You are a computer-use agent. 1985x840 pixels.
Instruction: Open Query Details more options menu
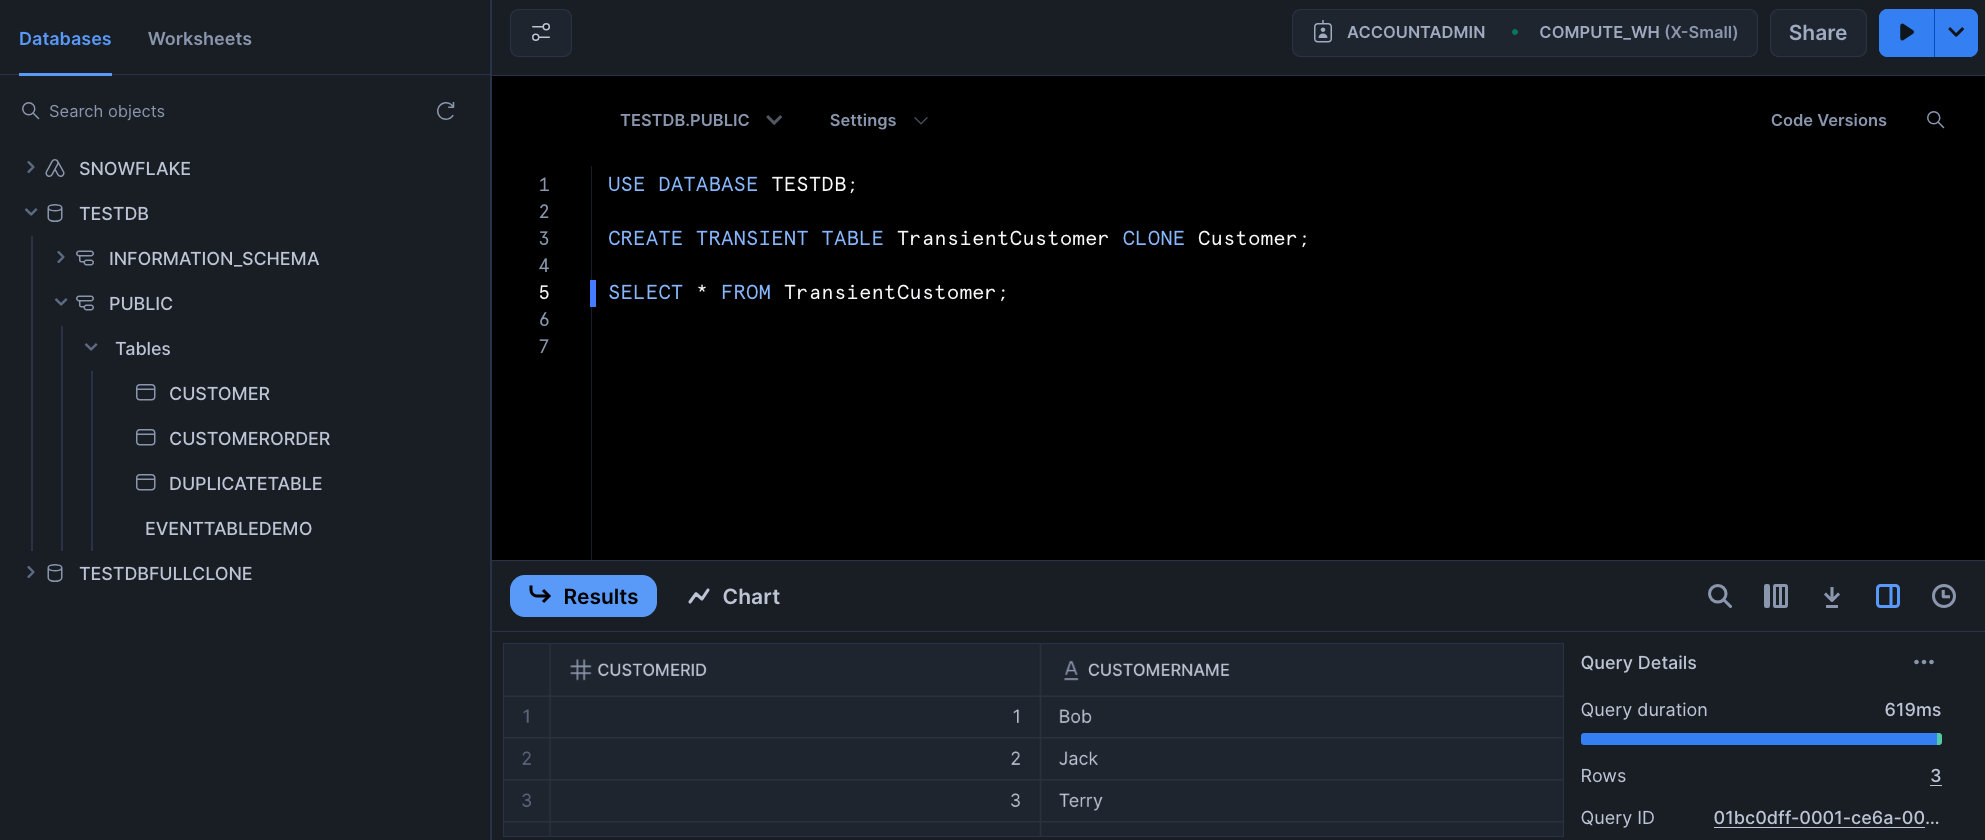[x=1923, y=662]
